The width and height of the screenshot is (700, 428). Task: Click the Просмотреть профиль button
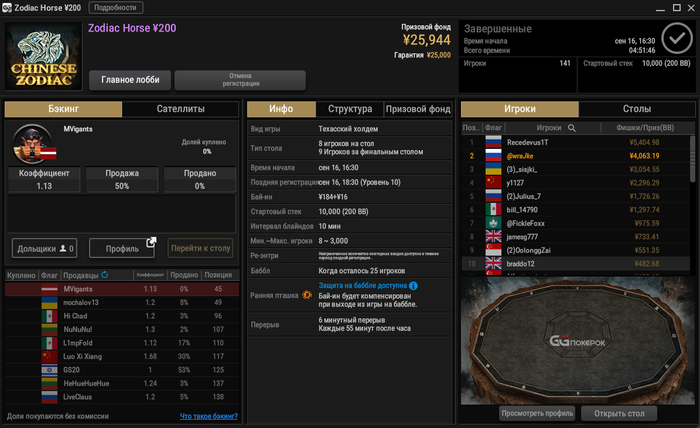click(x=537, y=413)
